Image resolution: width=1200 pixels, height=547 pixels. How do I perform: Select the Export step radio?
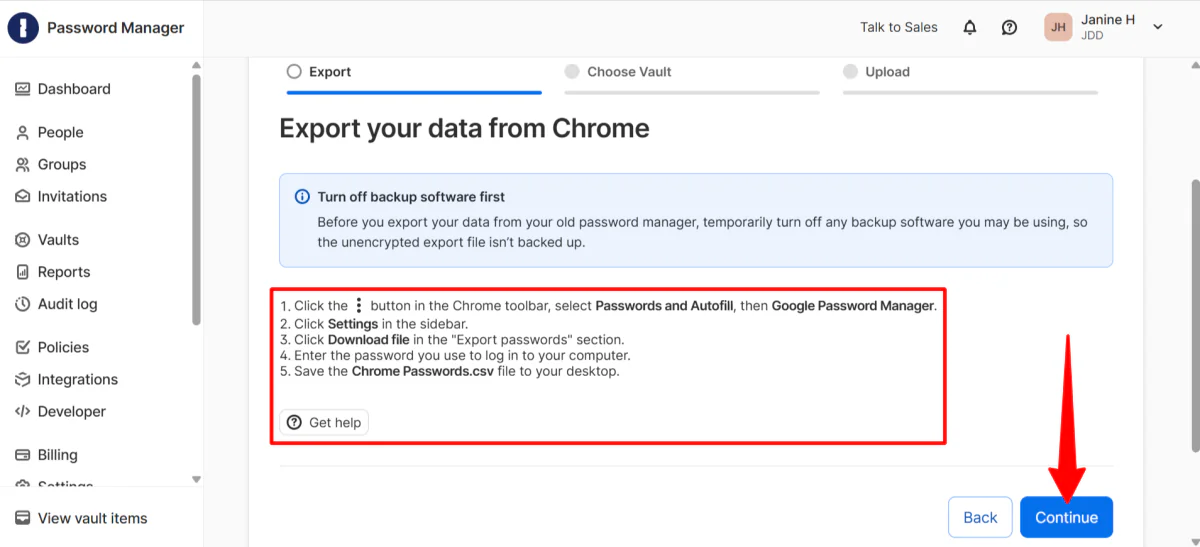coord(294,72)
